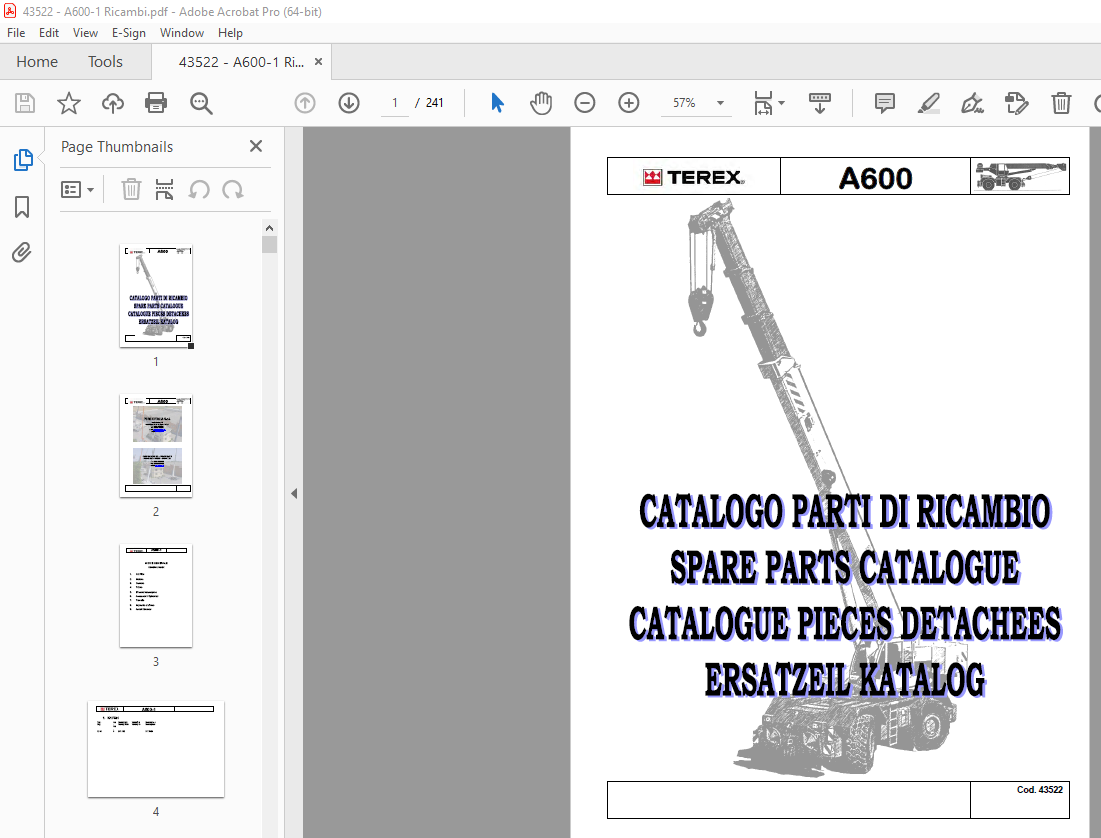Open the Attachments paperclip panel
The height and width of the screenshot is (838, 1101).
click(x=22, y=252)
